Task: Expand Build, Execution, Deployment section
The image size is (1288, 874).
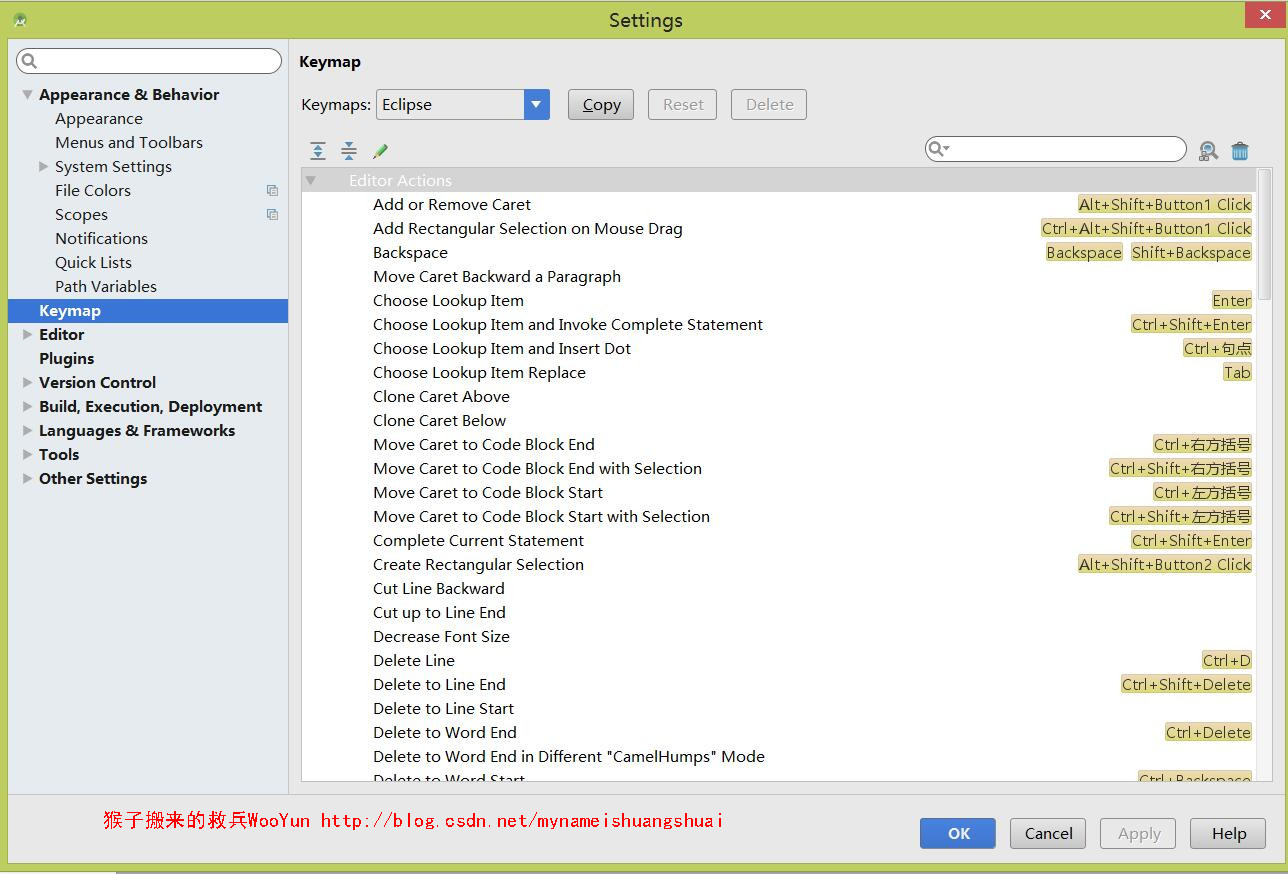Action: [28, 406]
